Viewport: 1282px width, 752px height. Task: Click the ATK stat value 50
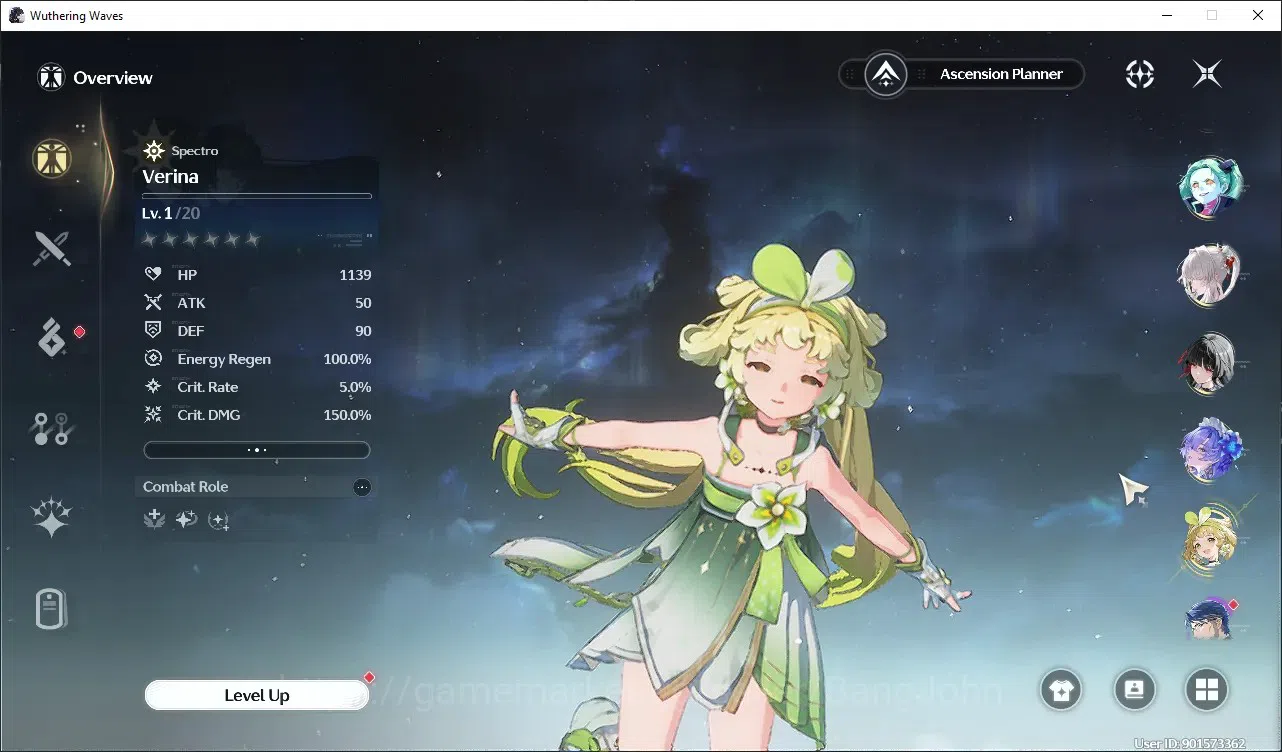(363, 303)
